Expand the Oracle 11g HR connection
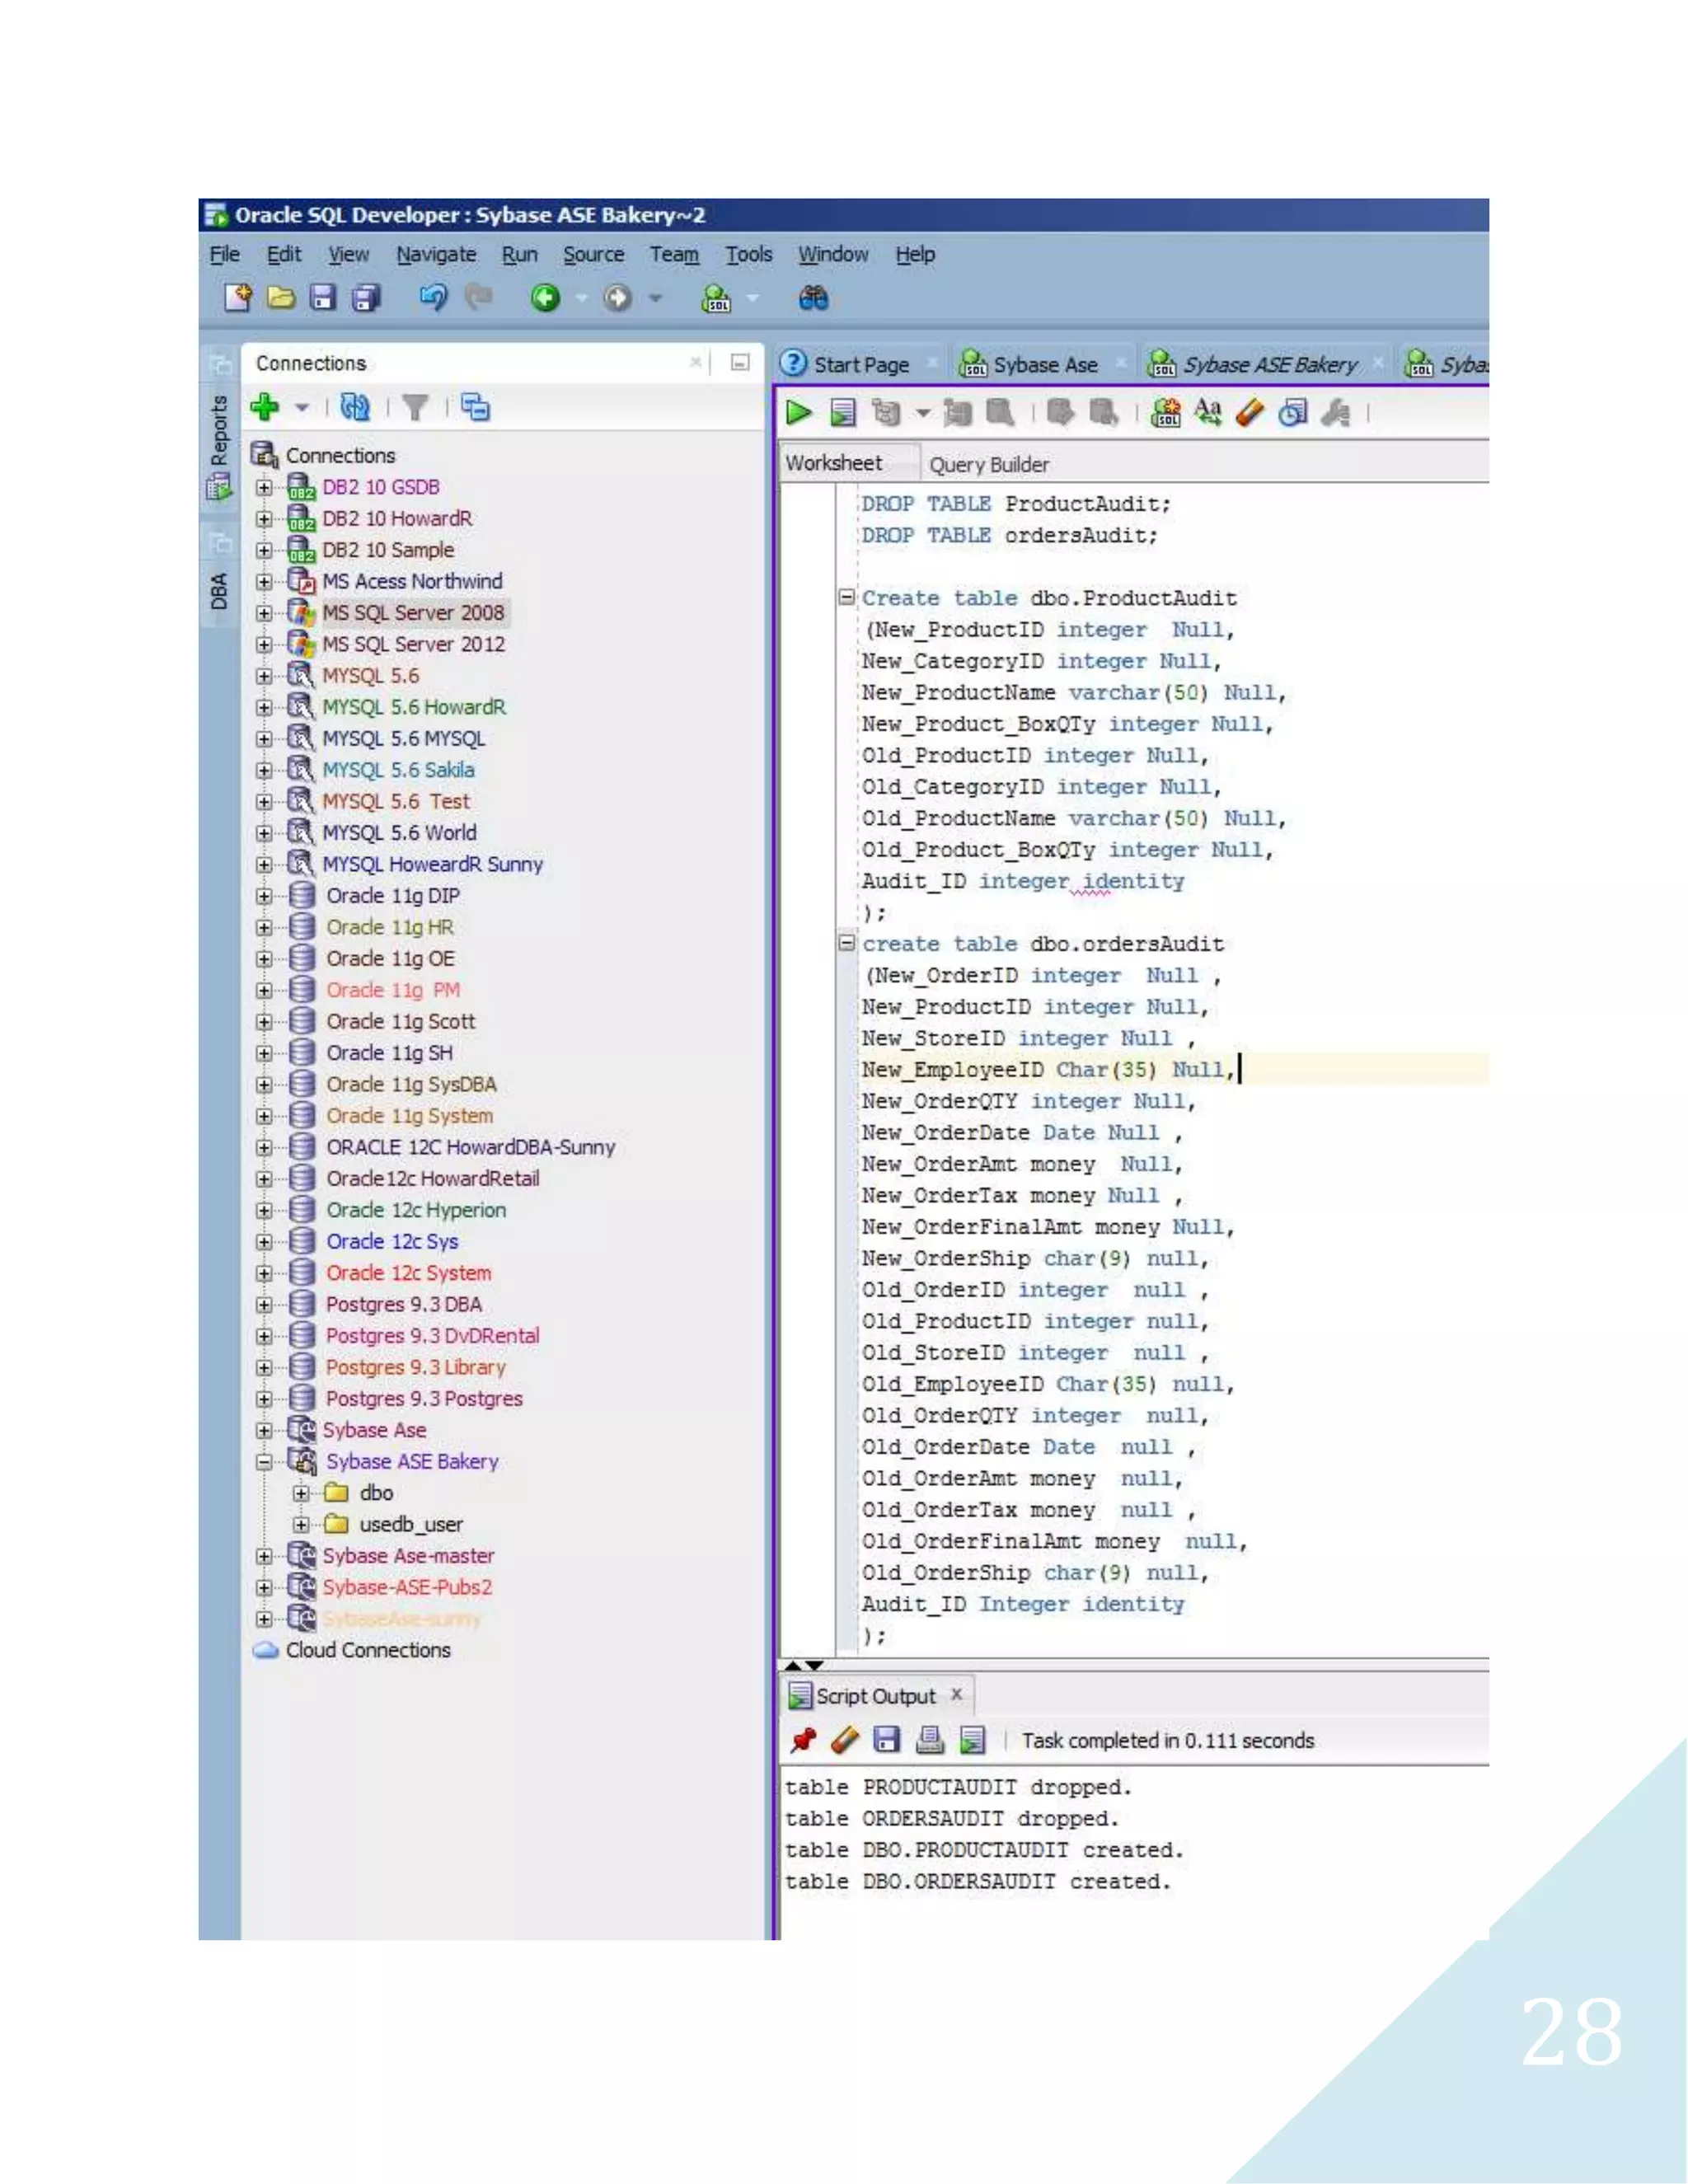Viewport: 1688px width, 2184px height. pos(264,927)
